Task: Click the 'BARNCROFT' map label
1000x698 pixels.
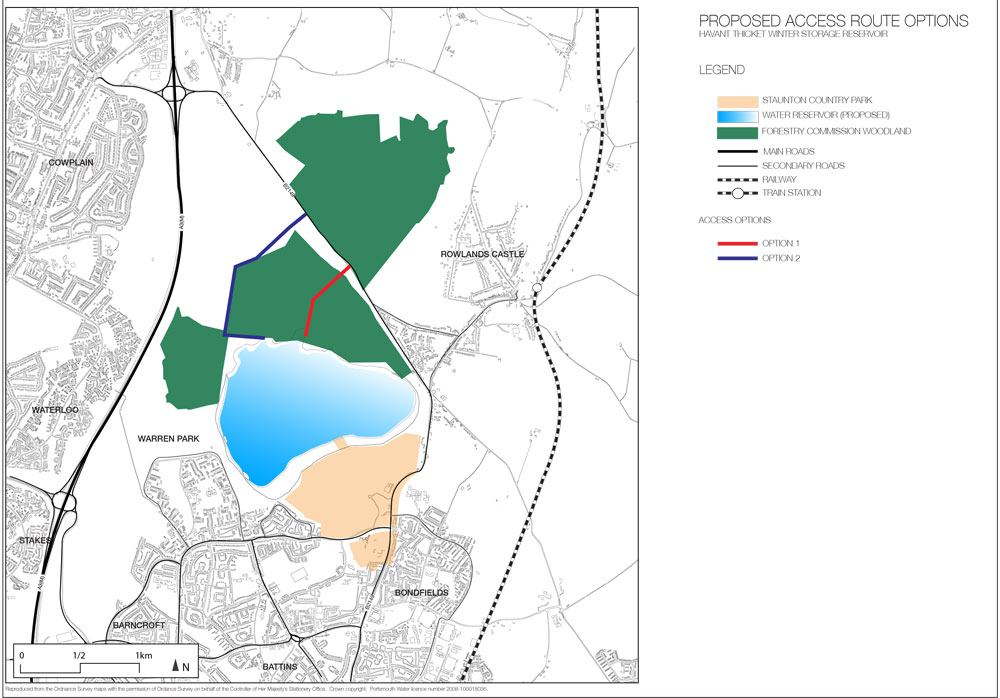Action: (139, 625)
